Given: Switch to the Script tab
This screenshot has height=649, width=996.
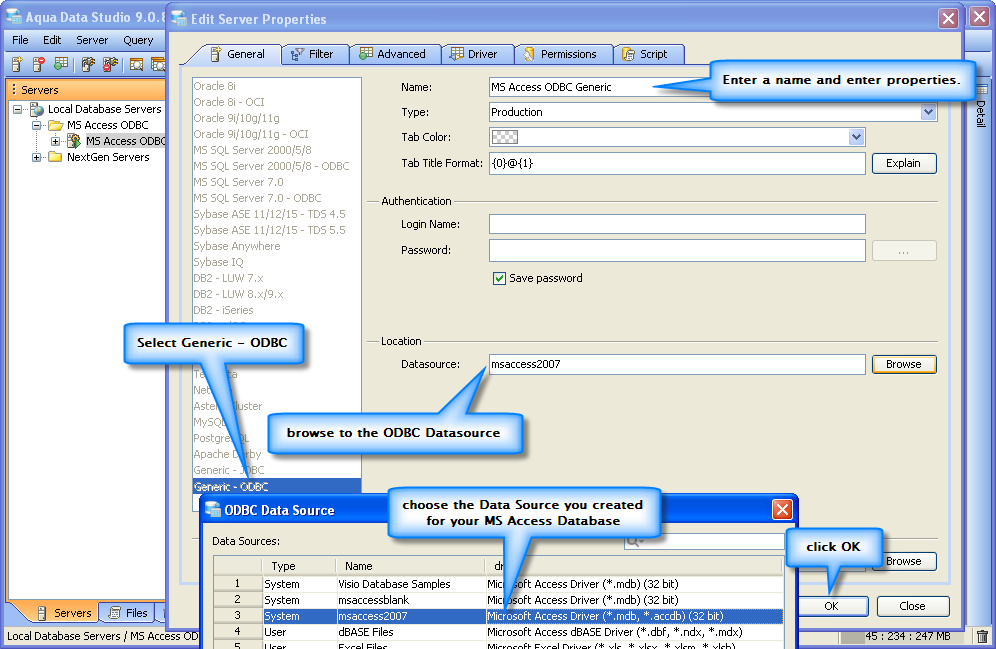Looking at the screenshot, I should click(x=649, y=55).
